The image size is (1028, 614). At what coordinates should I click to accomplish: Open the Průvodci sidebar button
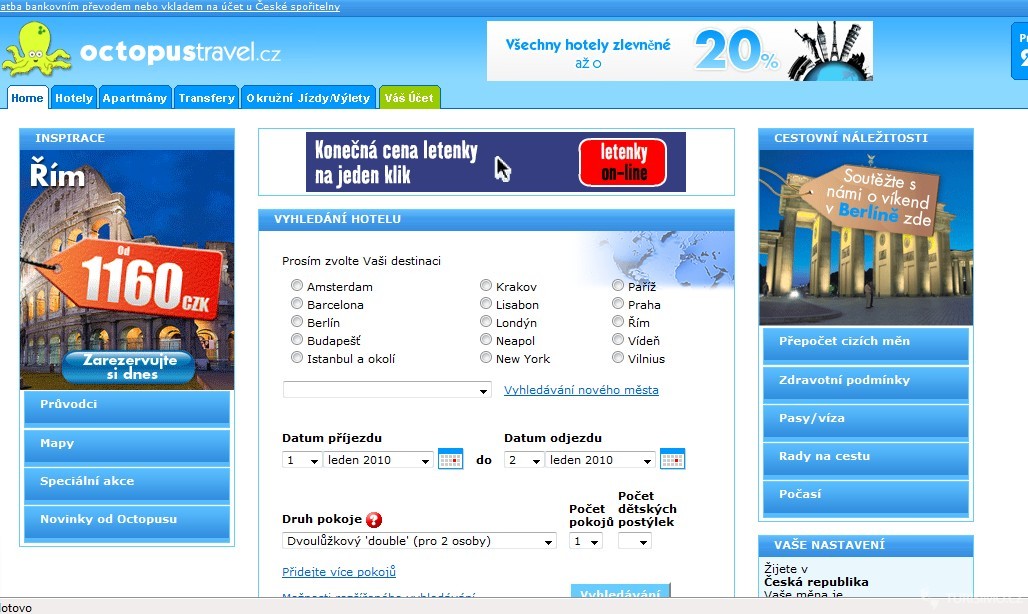[127, 409]
